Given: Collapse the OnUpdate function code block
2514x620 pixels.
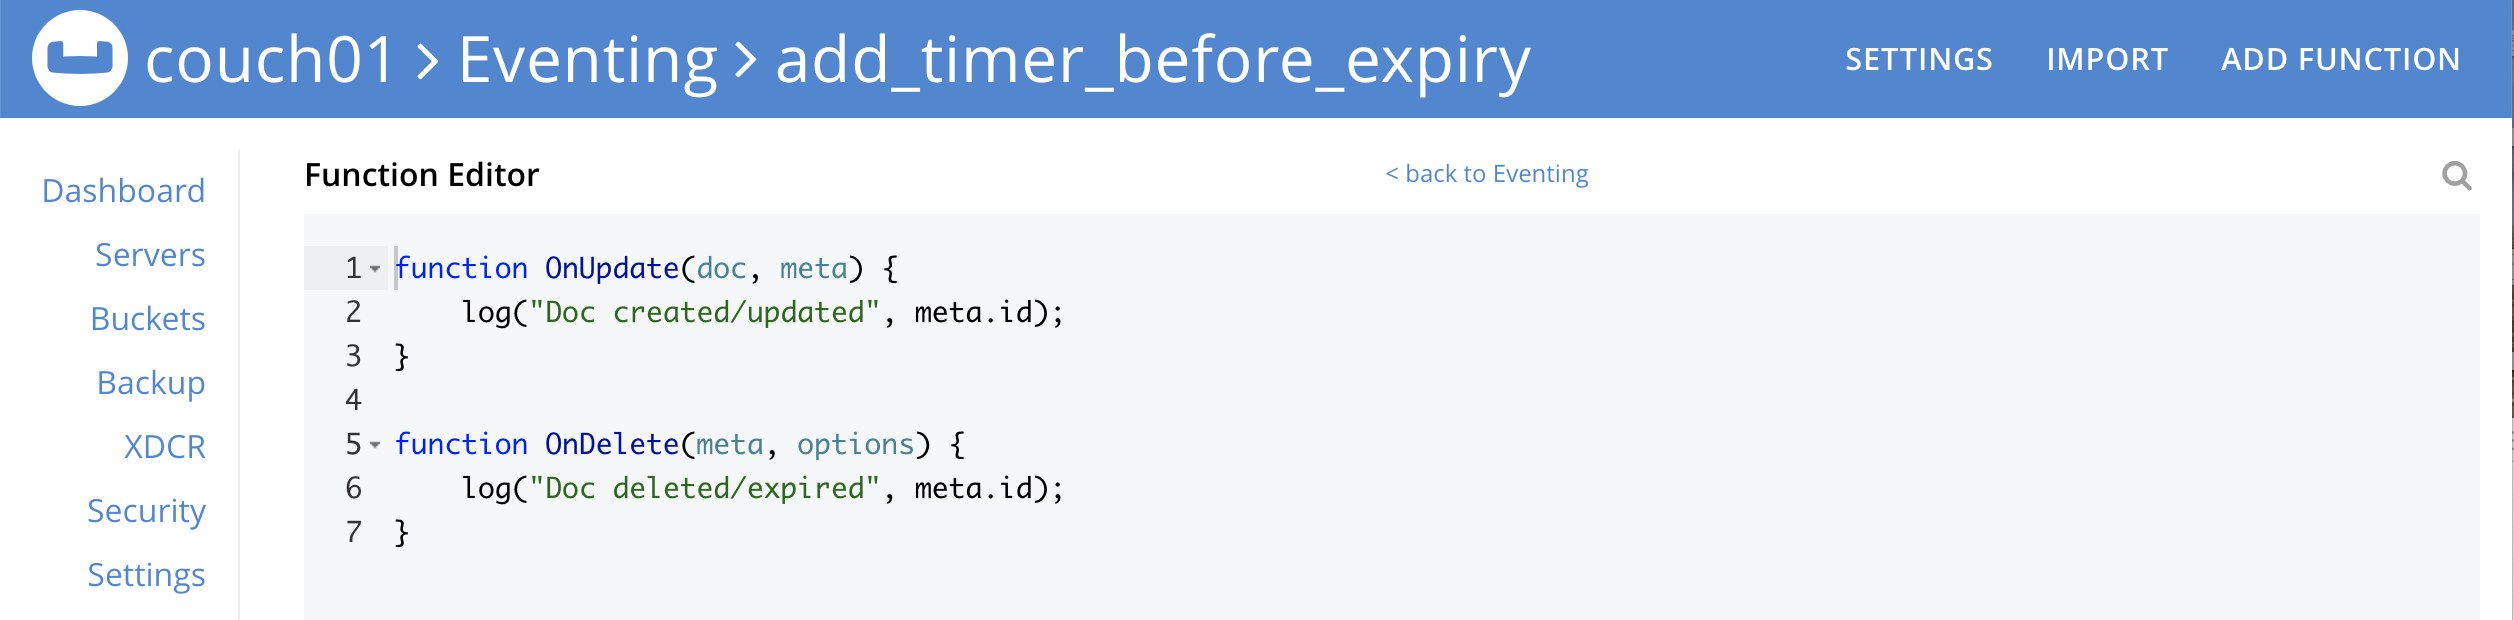Looking at the screenshot, I should coord(375,270).
